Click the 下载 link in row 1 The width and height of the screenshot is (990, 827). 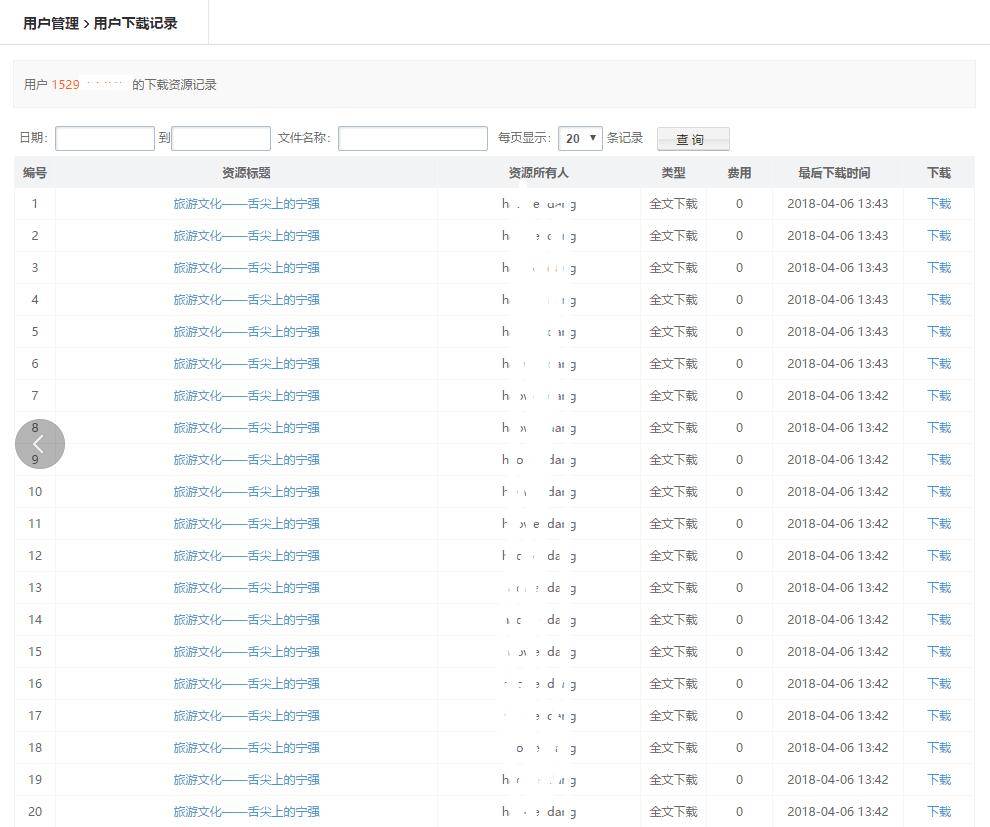pos(938,204)
